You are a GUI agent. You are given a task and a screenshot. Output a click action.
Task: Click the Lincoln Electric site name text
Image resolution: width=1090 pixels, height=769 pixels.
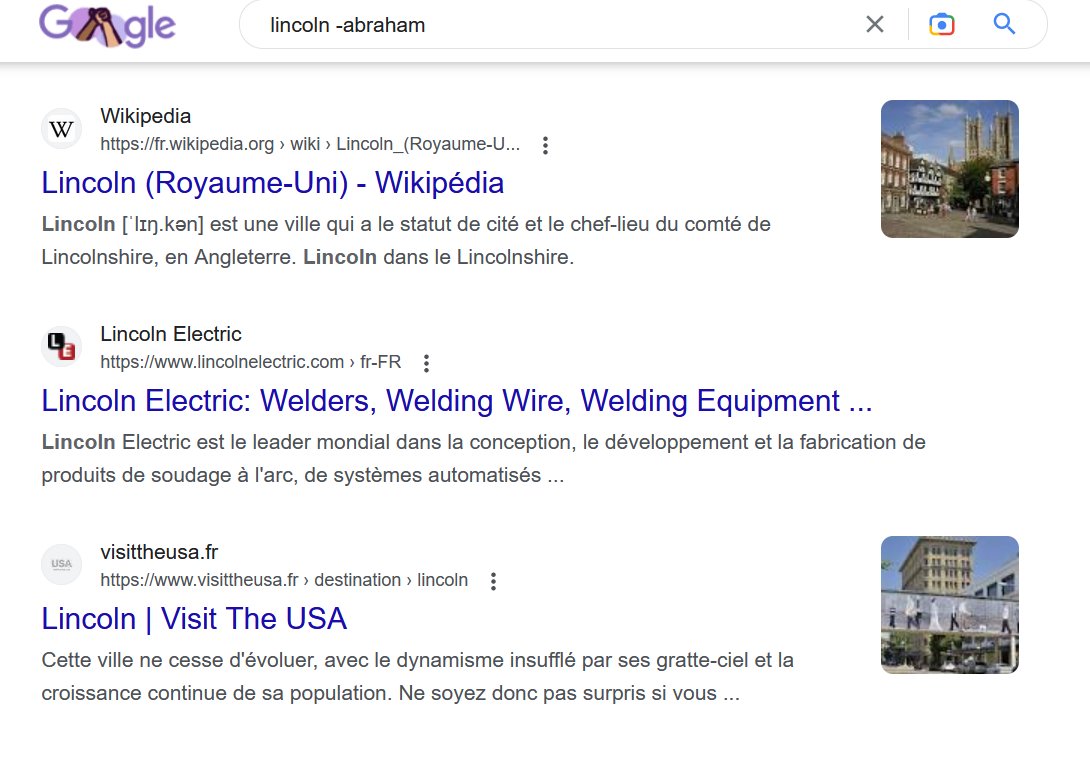[171, 334]
